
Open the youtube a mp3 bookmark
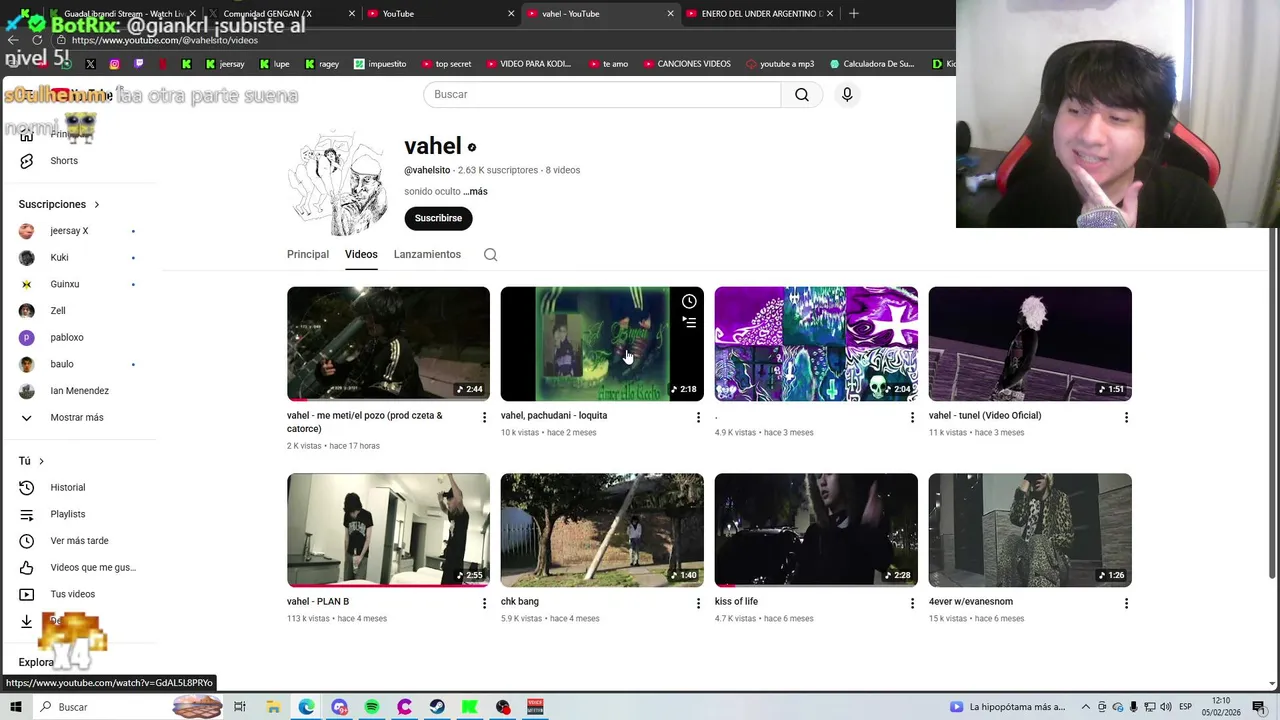(780, 64)
